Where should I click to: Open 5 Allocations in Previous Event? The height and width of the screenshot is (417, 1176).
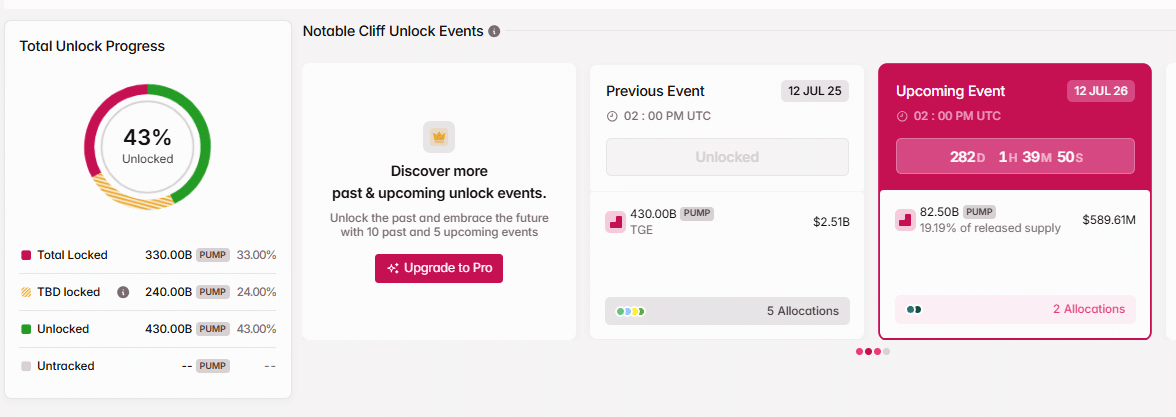click(802, 311)
